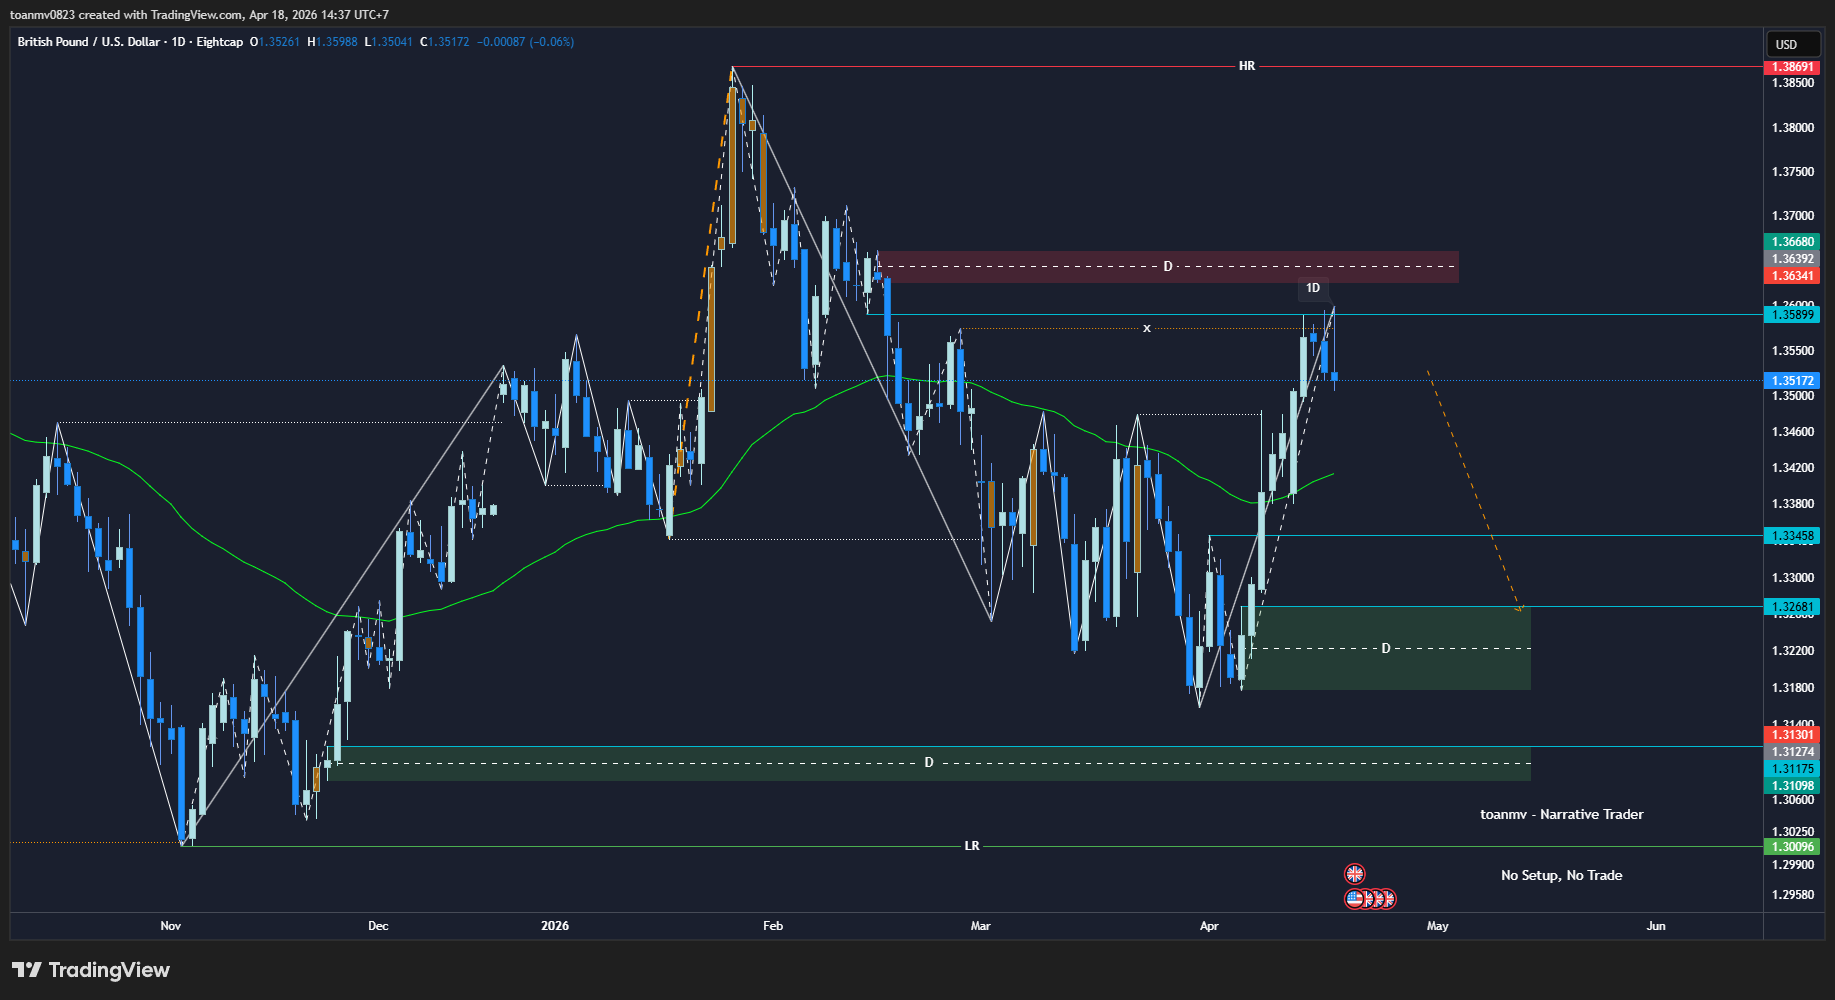
Task: Click the 'created with TradingView.com' caption
Action: pos(161,15)
